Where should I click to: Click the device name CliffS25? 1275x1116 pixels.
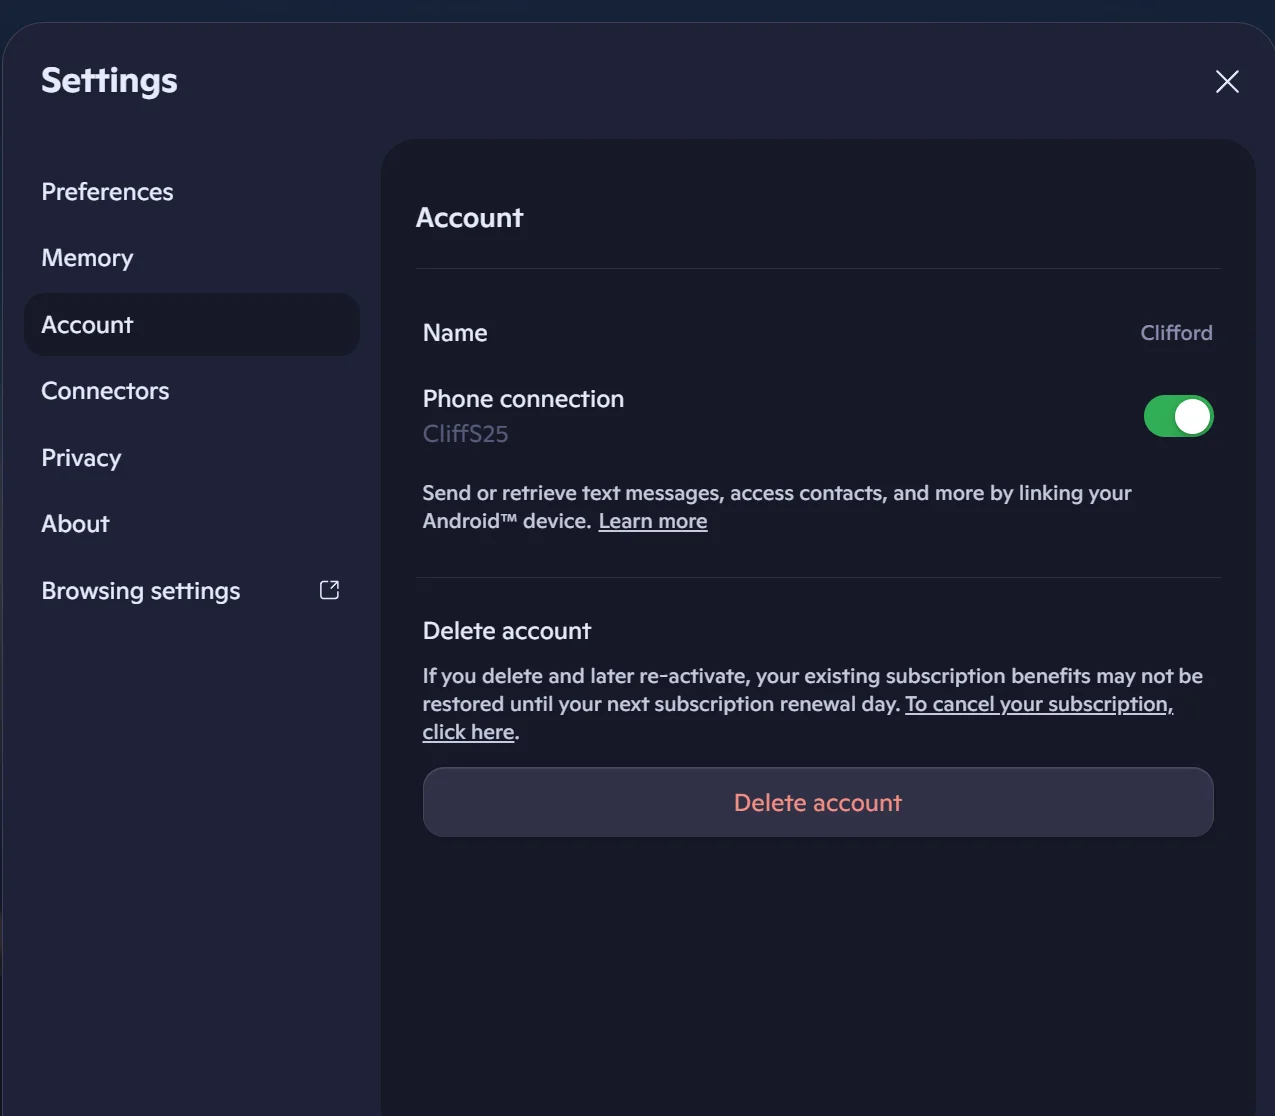point(465,434)
